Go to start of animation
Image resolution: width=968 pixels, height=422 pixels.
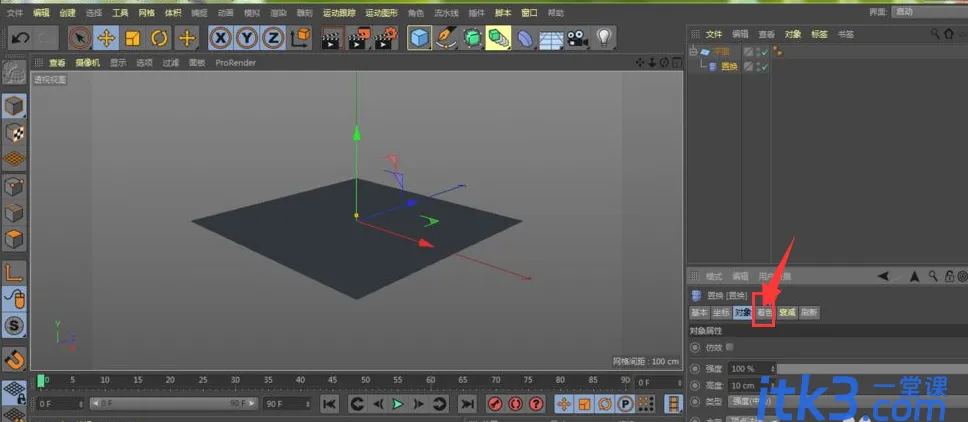pyautogui.click(x=330, y=404)
